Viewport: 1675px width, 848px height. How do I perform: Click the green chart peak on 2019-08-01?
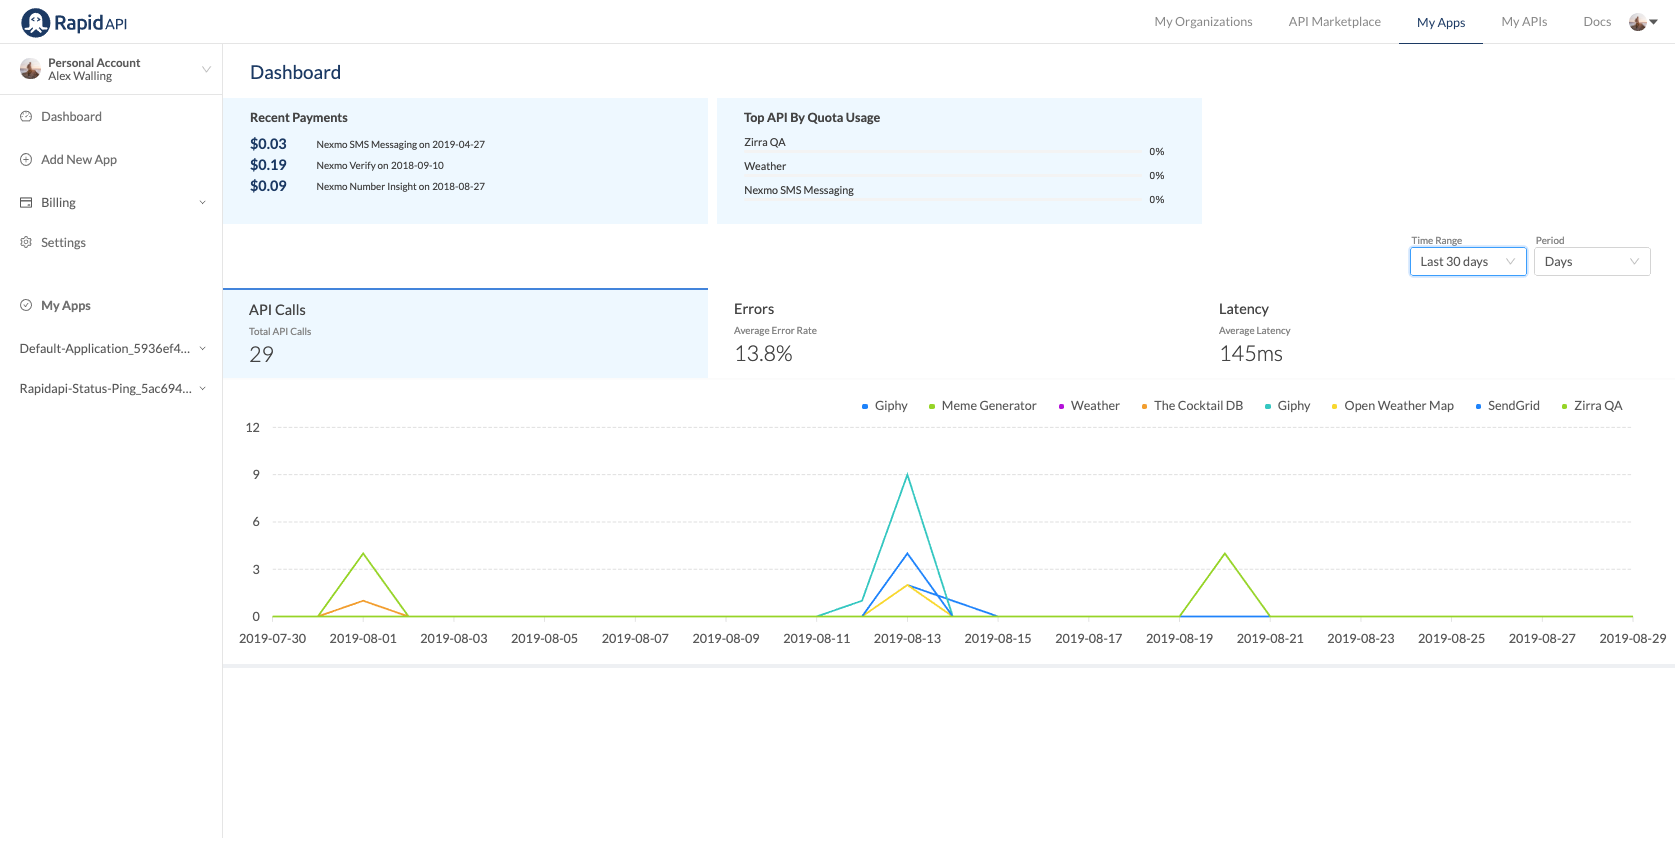point(363,554)
